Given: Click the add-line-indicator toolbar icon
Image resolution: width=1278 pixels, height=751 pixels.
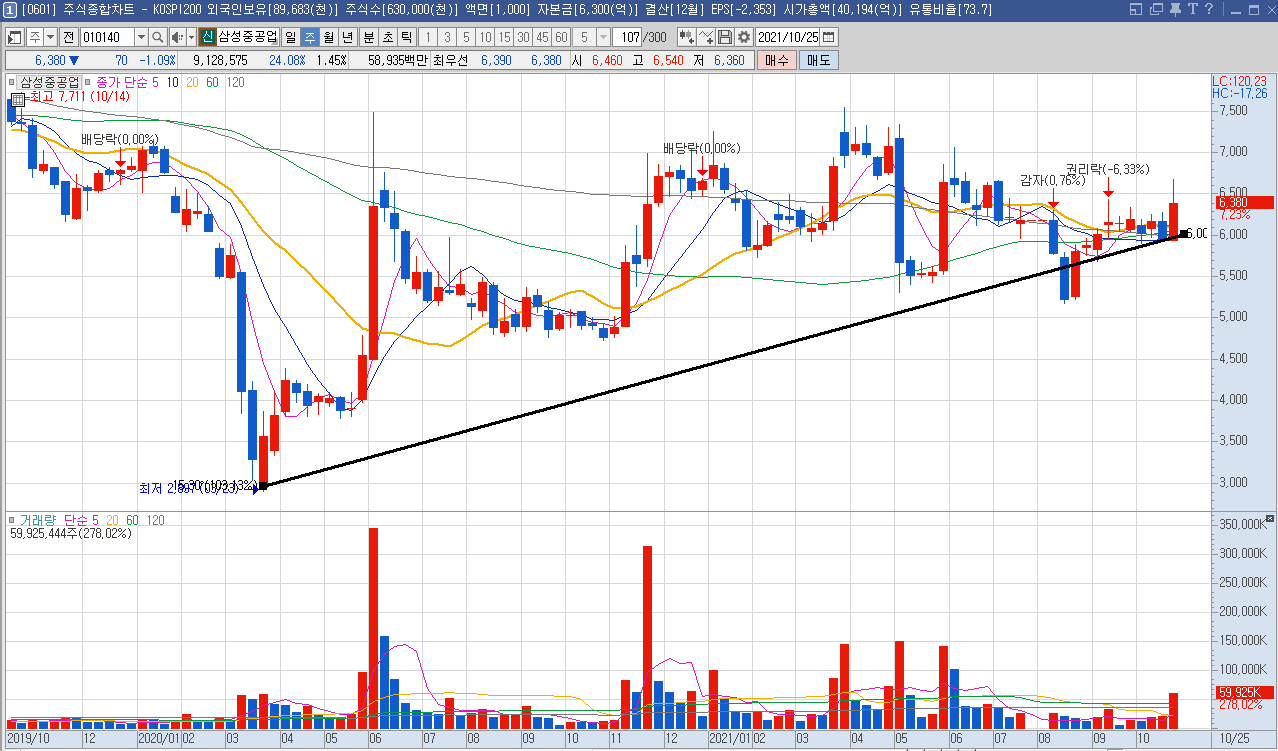Looking at the screenshot, I should click(x=706, y=37).
